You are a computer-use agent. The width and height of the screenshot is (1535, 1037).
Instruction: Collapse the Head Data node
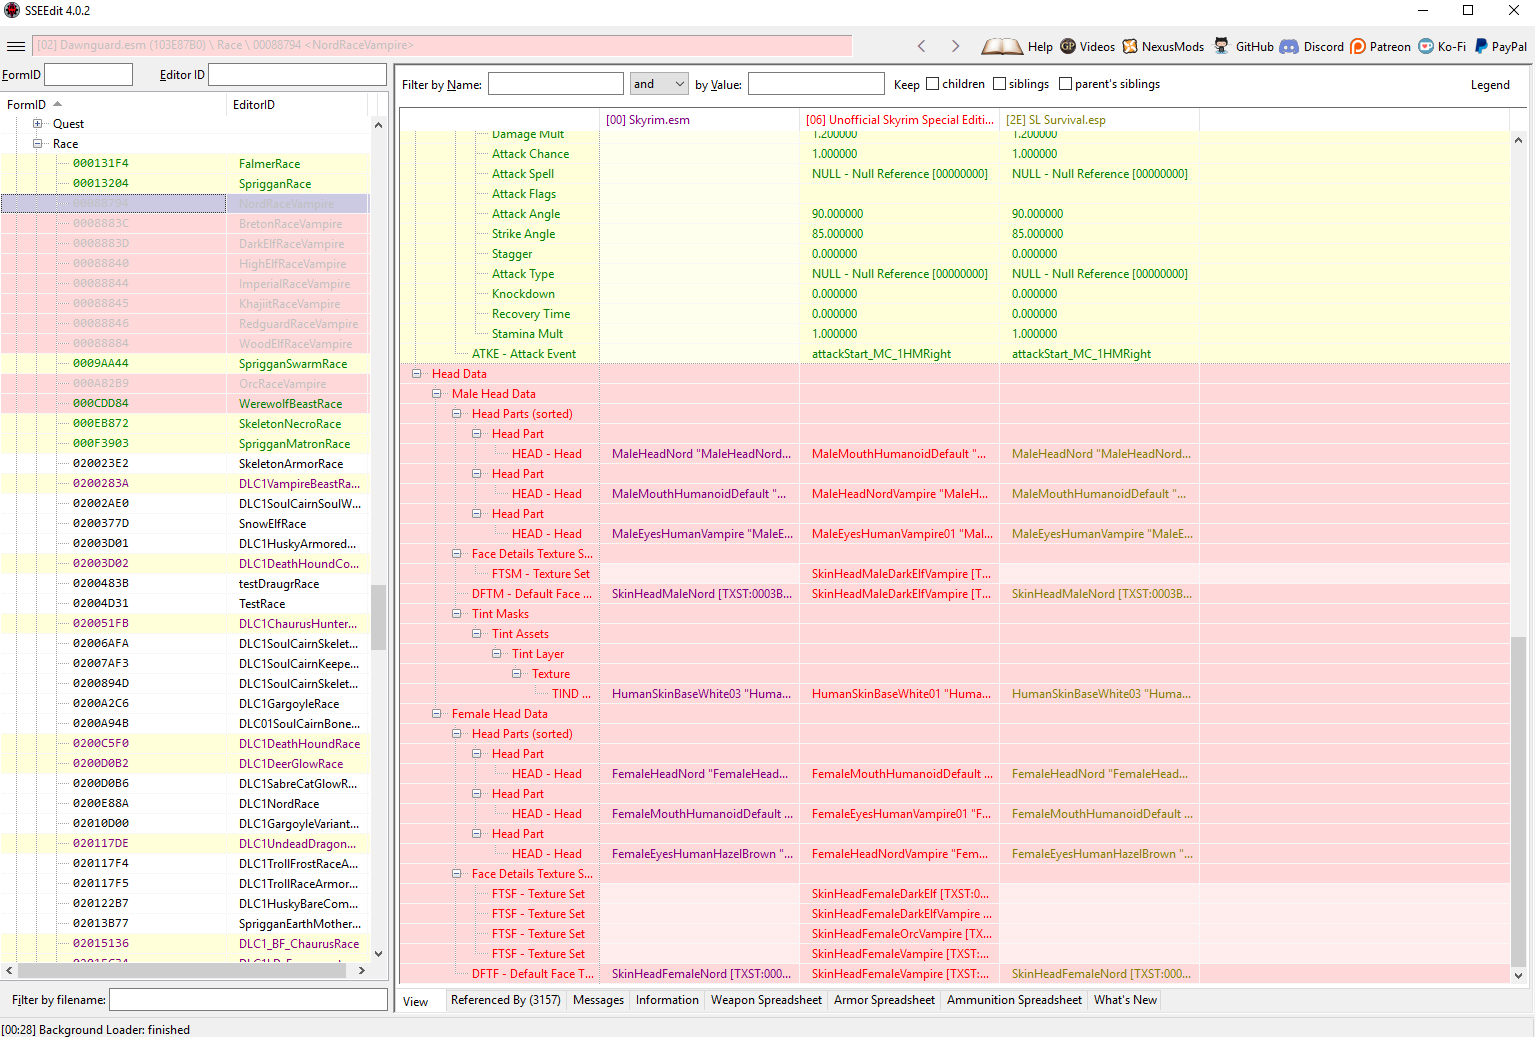coord(417,374)
